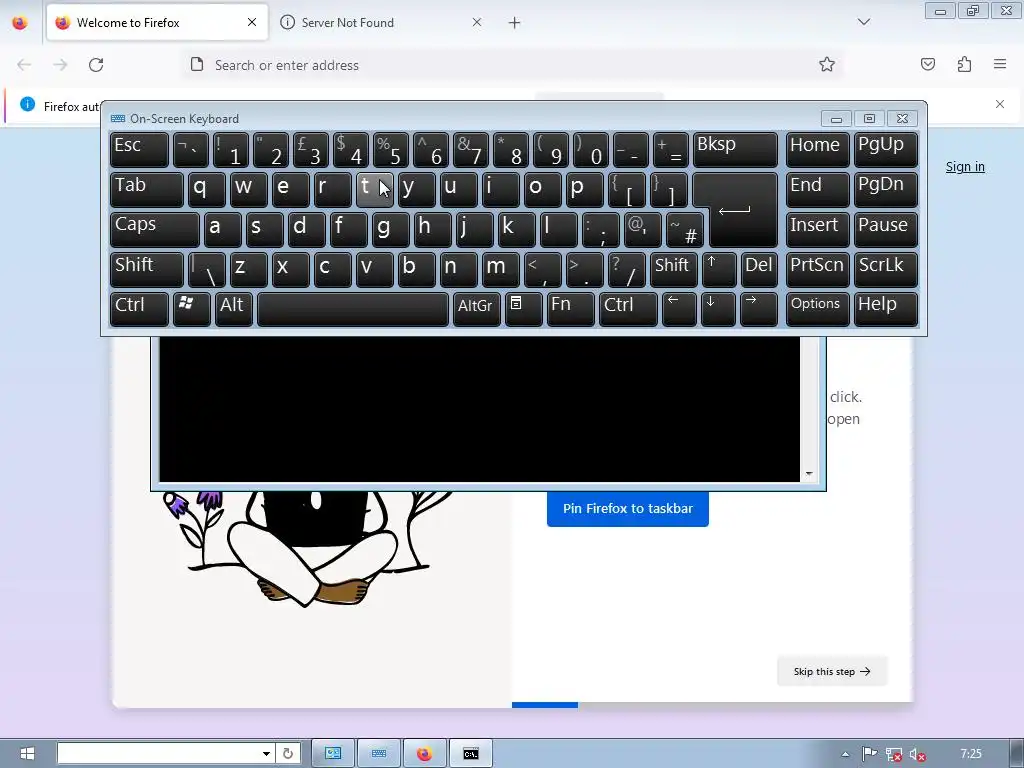Toggle the left Ctrl key
Screen dimensions: 1024x768
(x=139, y=309)
